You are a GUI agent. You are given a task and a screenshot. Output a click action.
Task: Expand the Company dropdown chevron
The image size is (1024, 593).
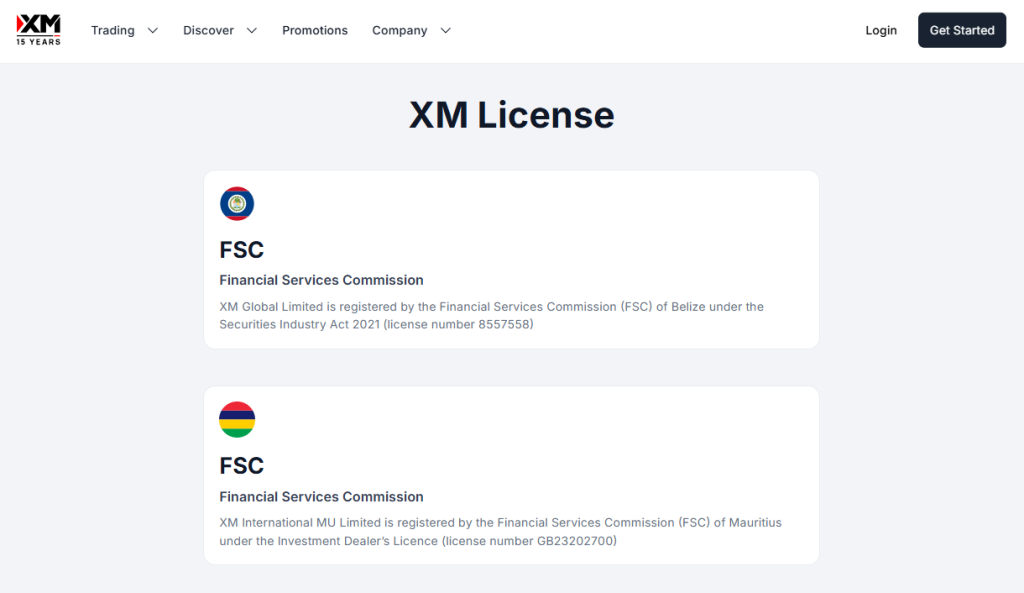click(446, 31)
